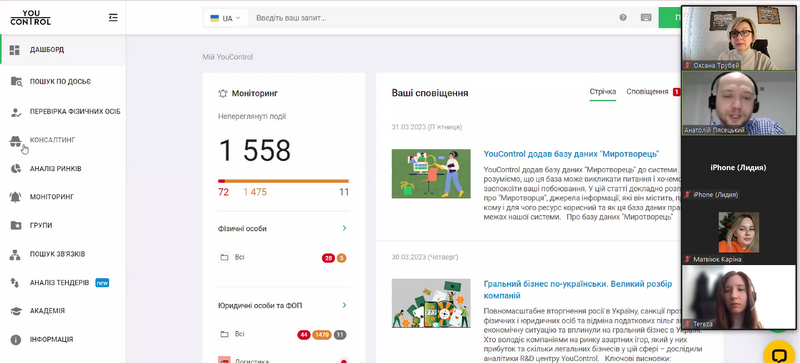
Task: Click the 1 558 unviewed events count
Action: 255,151
